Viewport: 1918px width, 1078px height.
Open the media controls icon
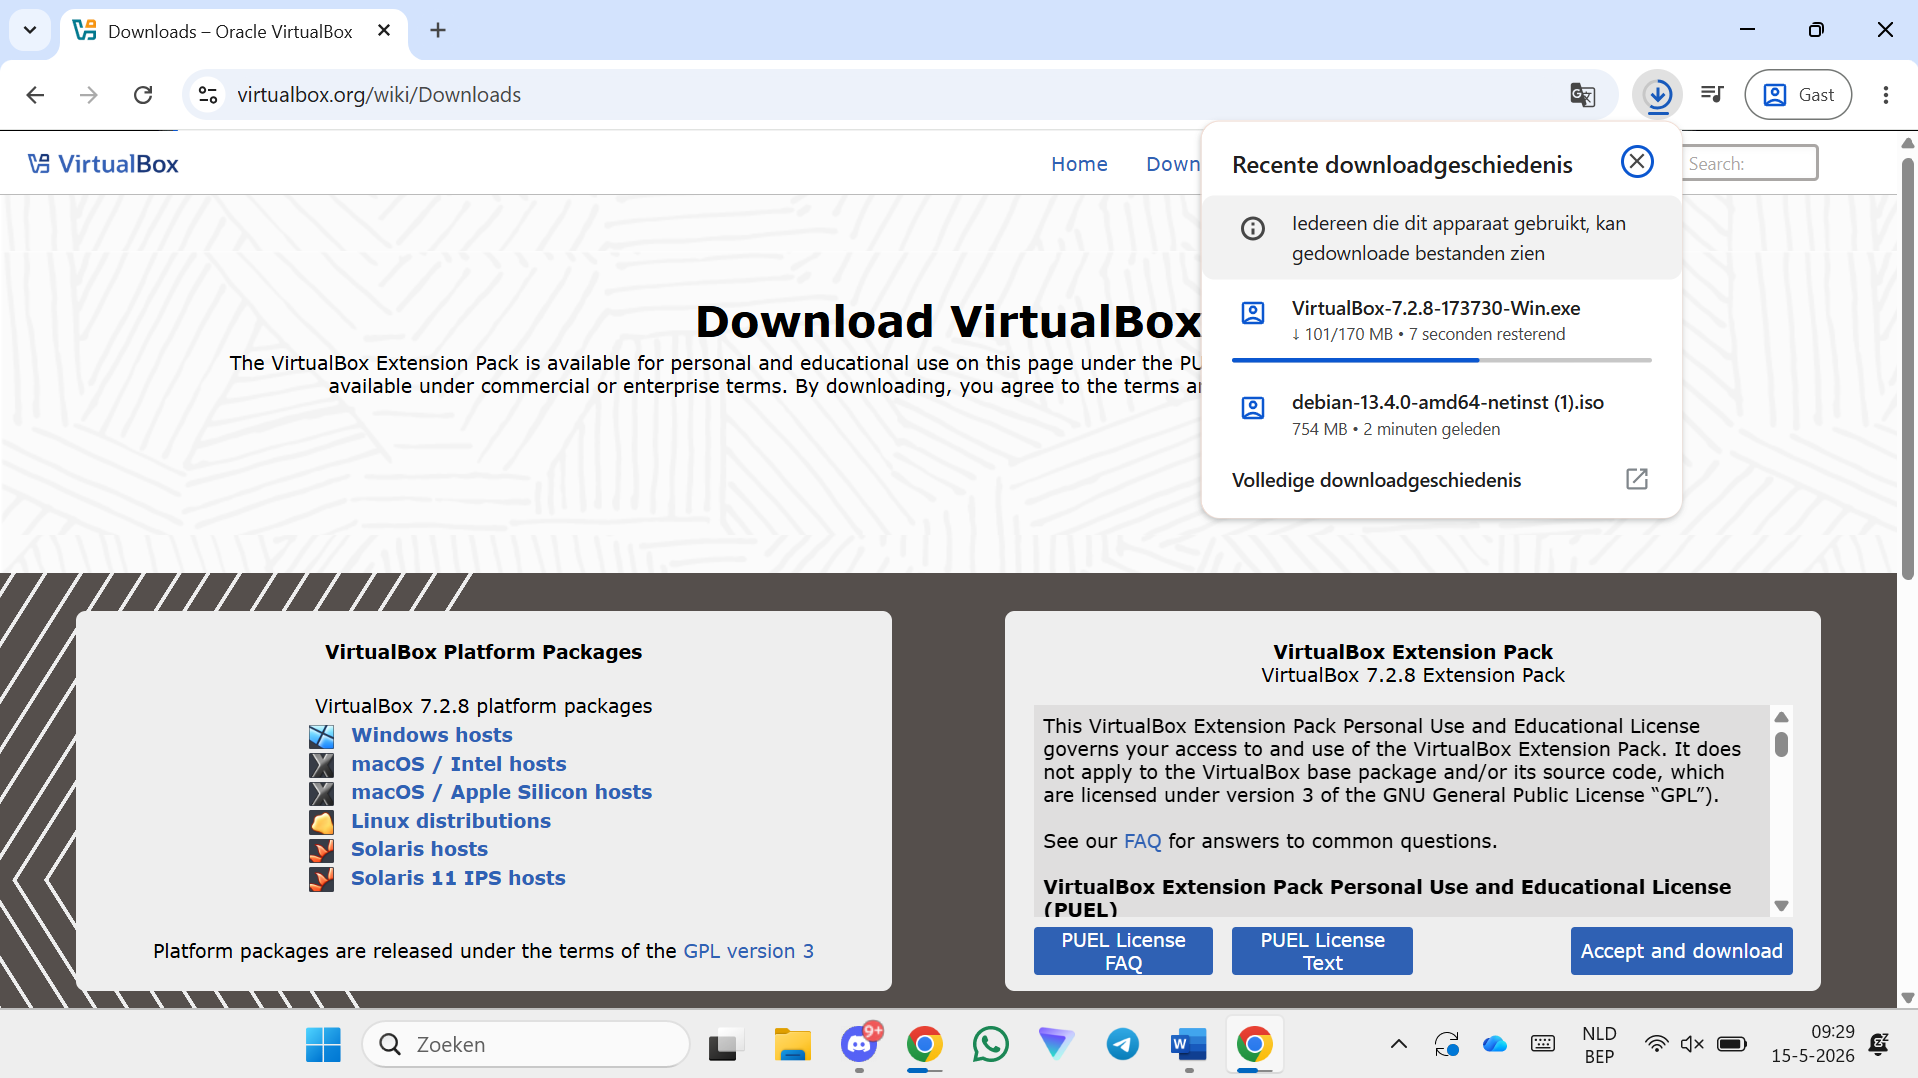point(1712,95)
